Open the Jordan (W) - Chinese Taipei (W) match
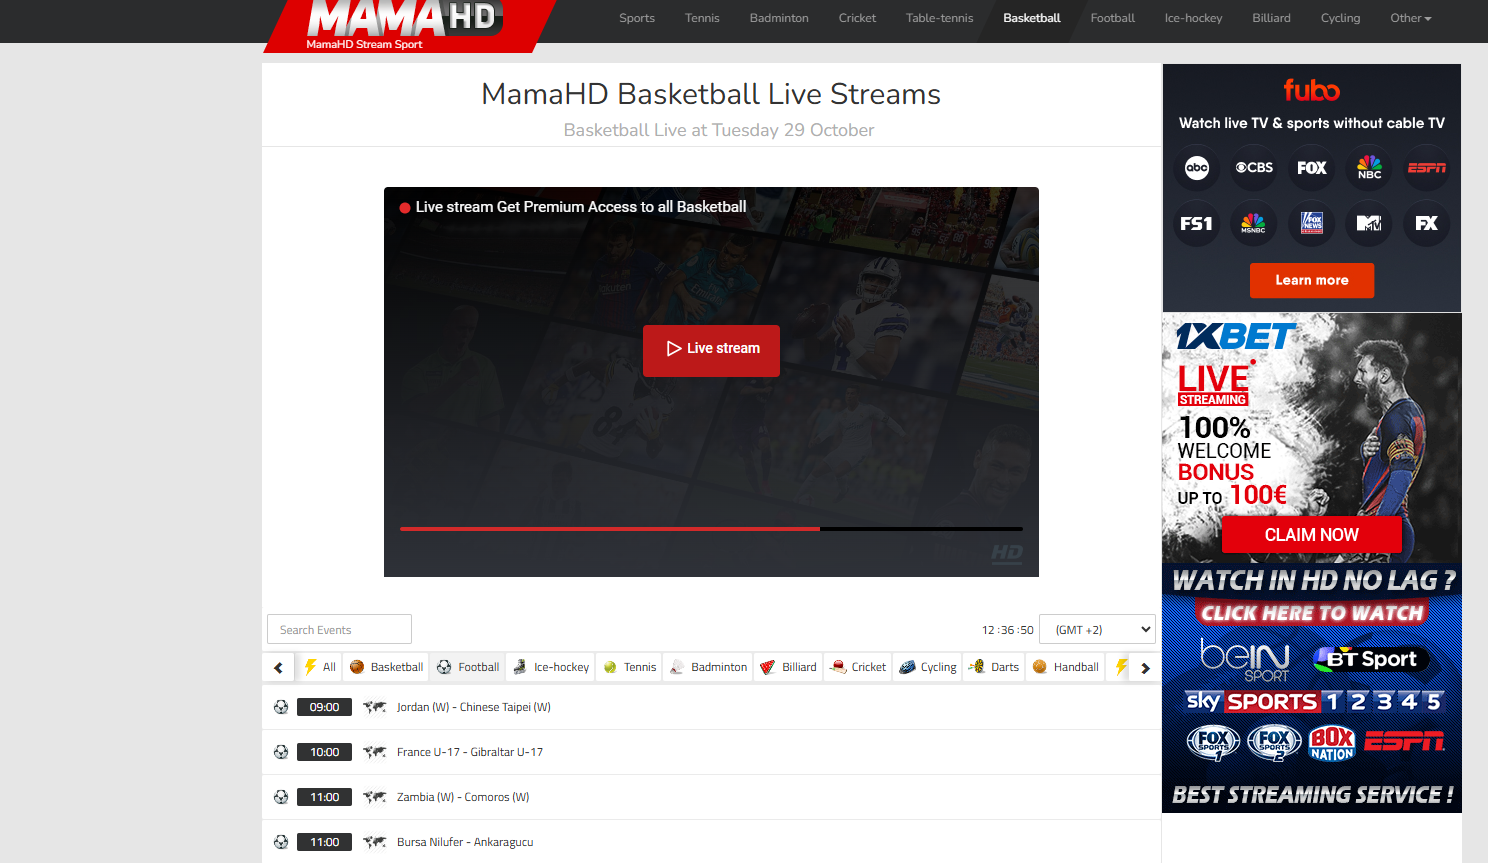The width and height of the screenshot is (1488, 863). 473,707
